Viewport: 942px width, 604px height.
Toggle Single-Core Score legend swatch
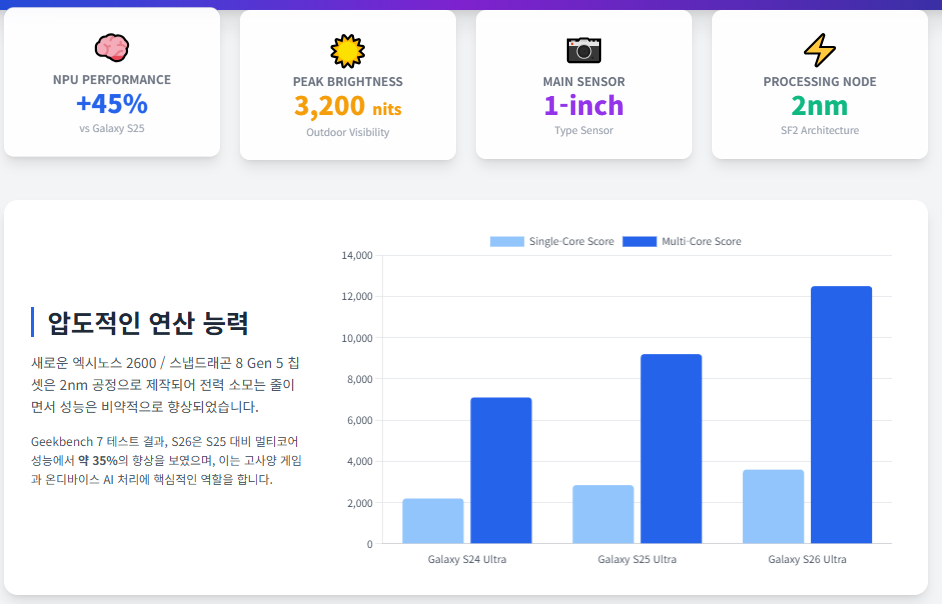pos(507,242)
